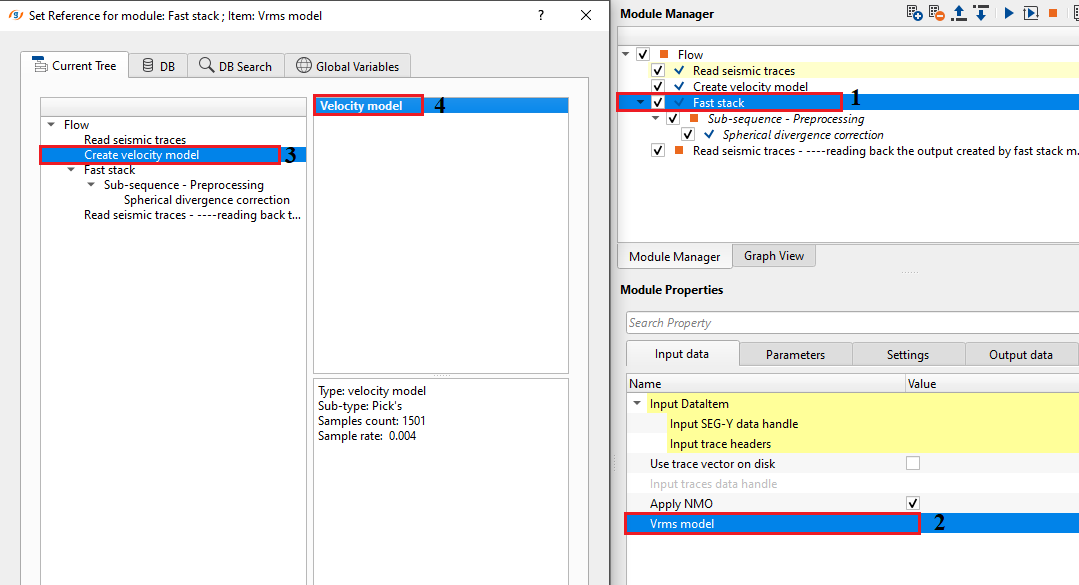Screen dimensions: 1079x585
Task: Open the DB Search tab
Action: click(x=236, y=65)
